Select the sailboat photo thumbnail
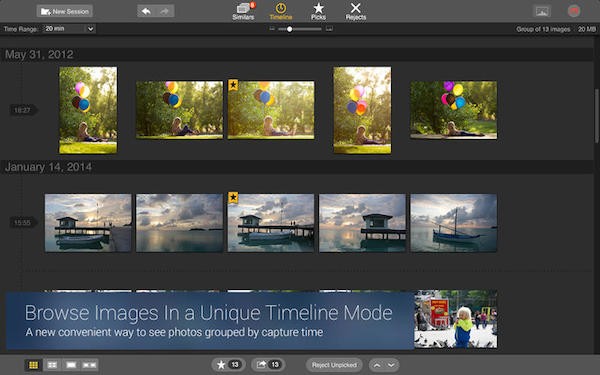The image size is (600, 375). click(454, 223)
